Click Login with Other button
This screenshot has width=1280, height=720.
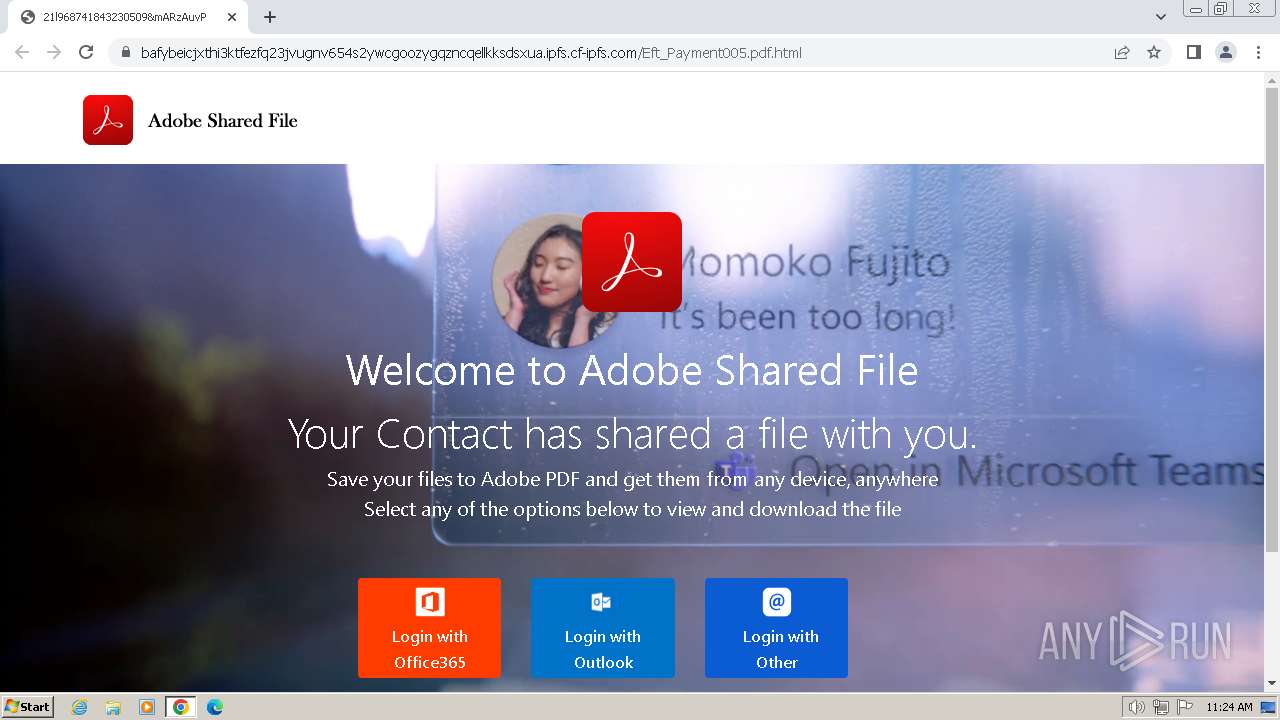tap(777, 628)
